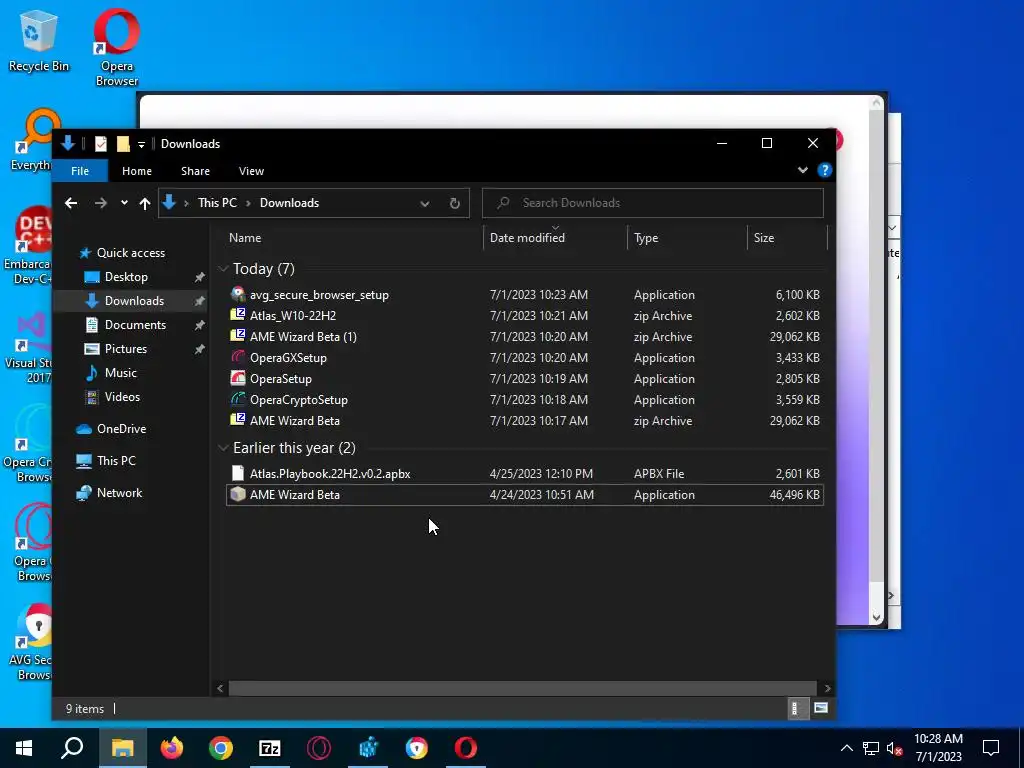
Task: Open AVG Secure Browser desktop shortcut
Action: coord(31,641)
